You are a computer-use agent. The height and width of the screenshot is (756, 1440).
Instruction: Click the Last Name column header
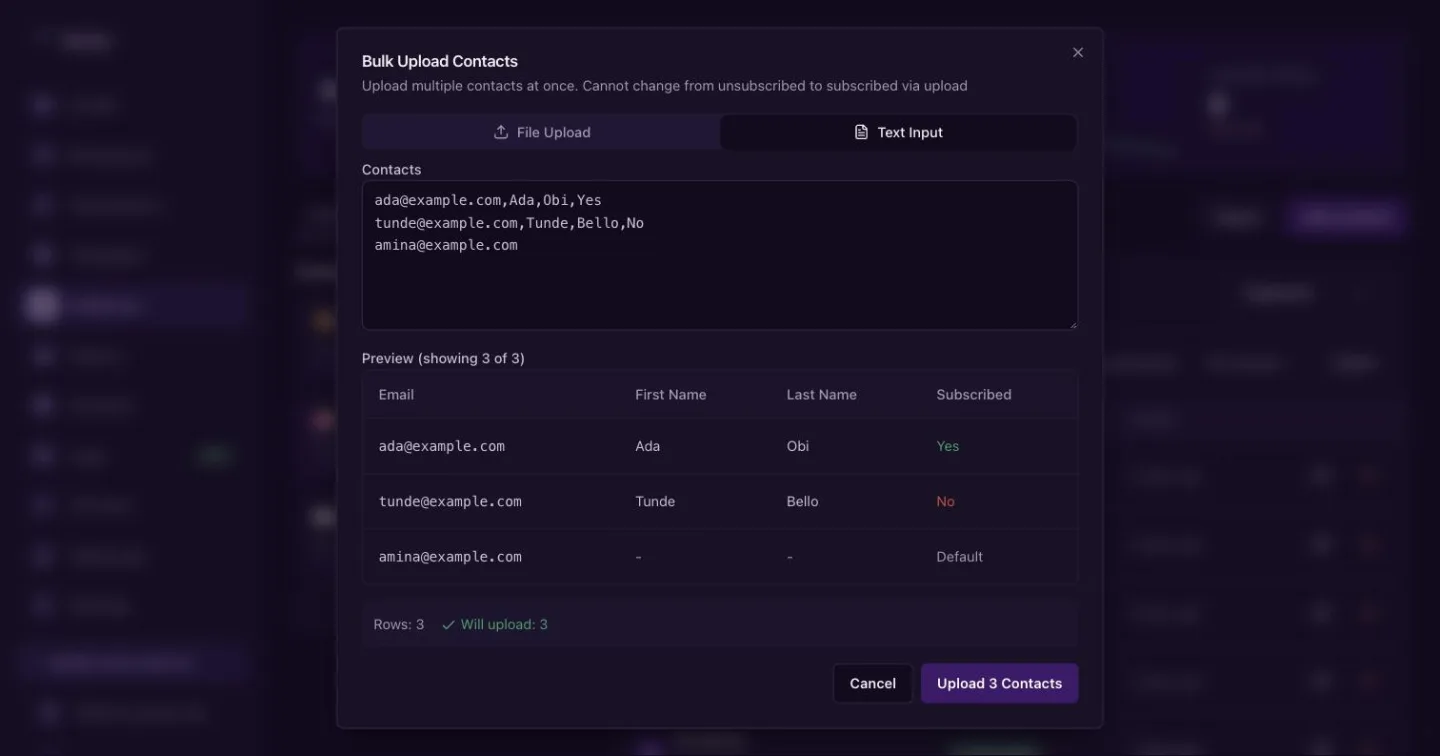821,395
